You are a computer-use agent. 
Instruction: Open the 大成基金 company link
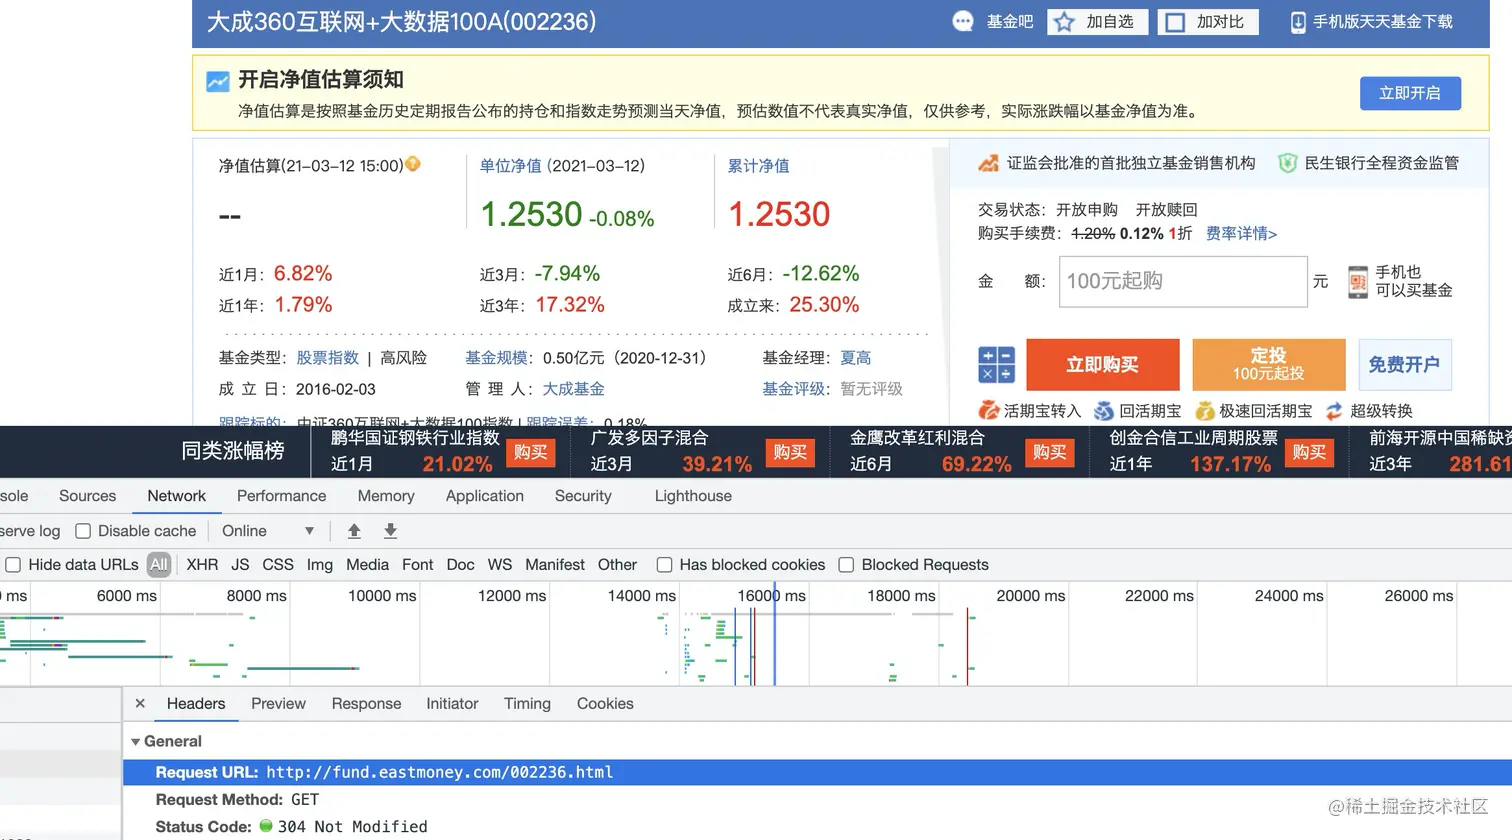click(x=574, y=389)
